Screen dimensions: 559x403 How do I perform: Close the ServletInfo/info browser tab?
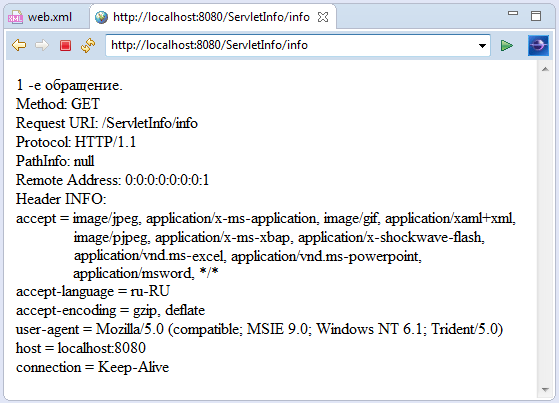tap(323, 17)
